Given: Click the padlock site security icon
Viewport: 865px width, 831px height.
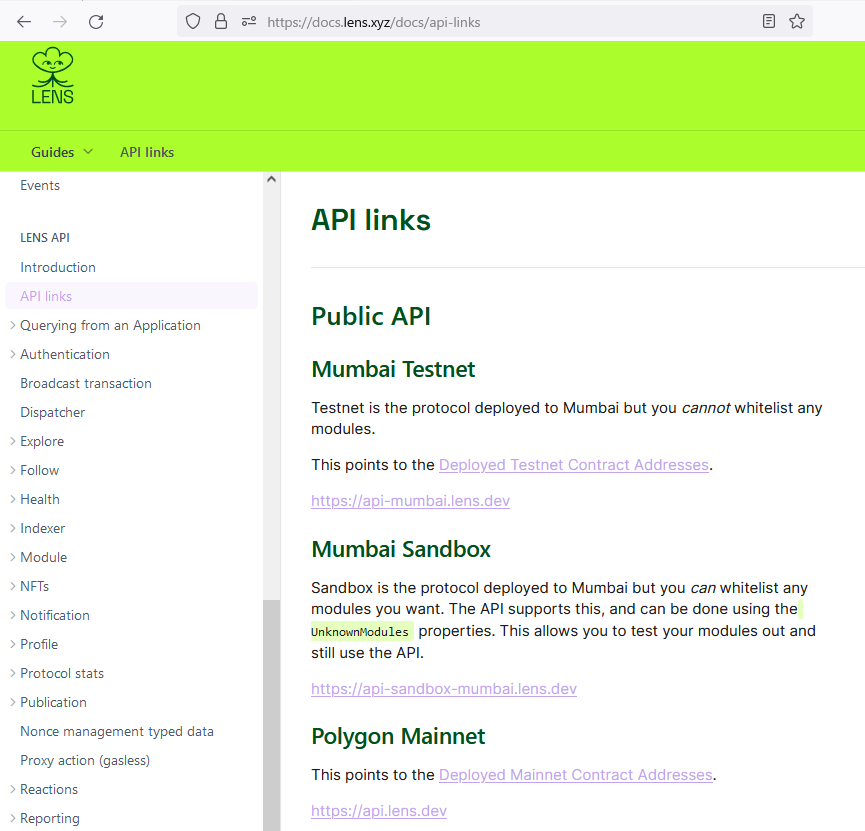Looking at the screenshot, I should pos(221,21).
